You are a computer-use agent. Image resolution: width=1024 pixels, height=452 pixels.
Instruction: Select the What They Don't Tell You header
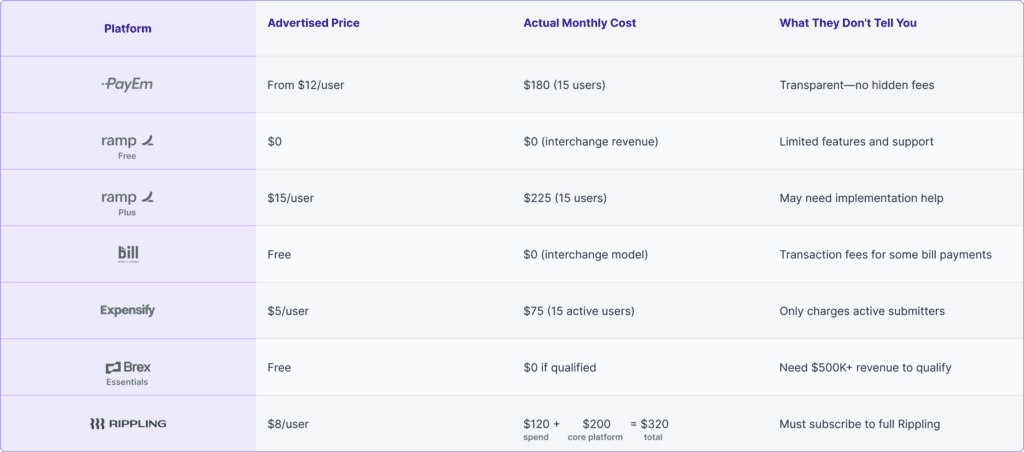pyautogui.click(x=847, y=23)
